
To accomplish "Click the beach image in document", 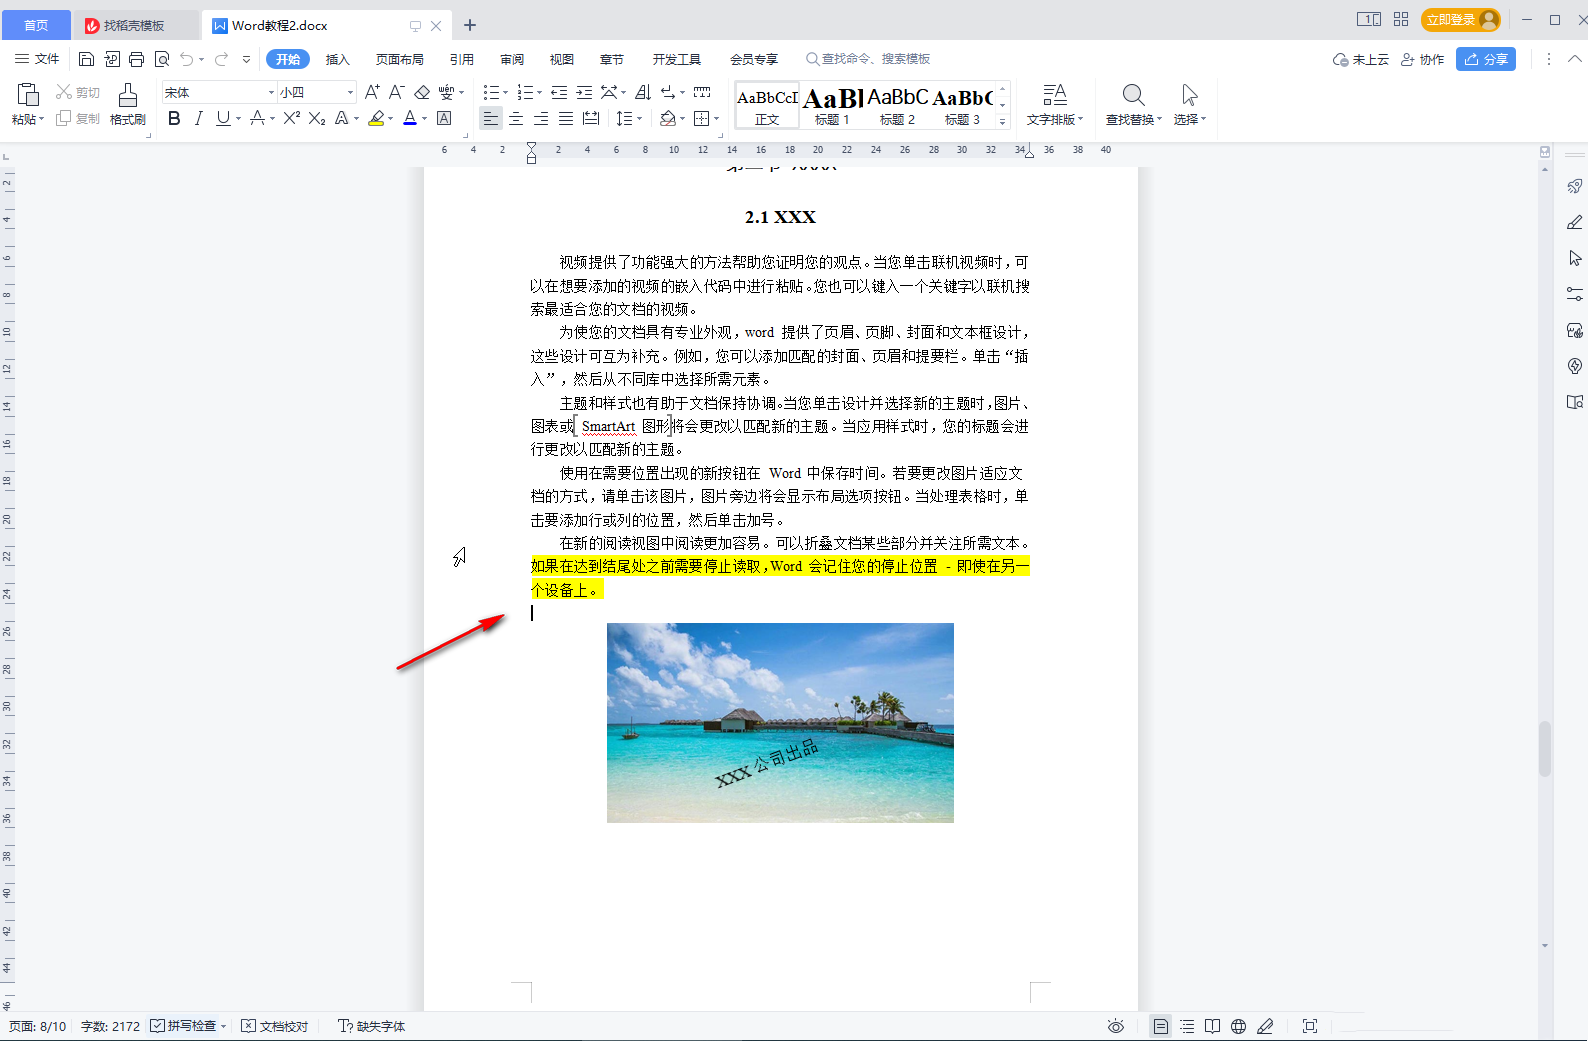I will tap(780, 722).
